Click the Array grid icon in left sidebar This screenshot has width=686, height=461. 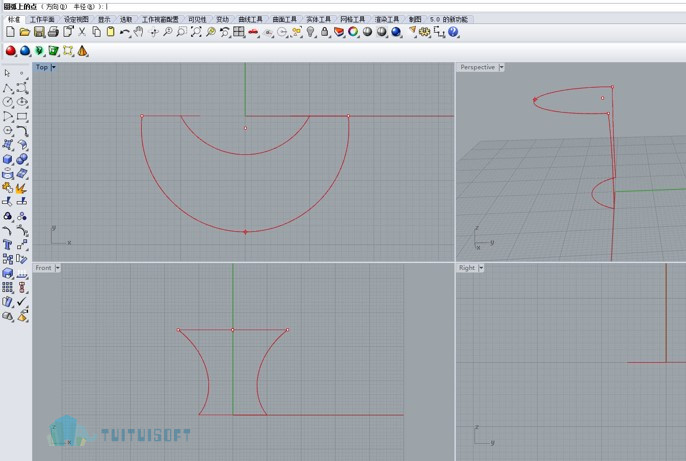pos(7,287)
